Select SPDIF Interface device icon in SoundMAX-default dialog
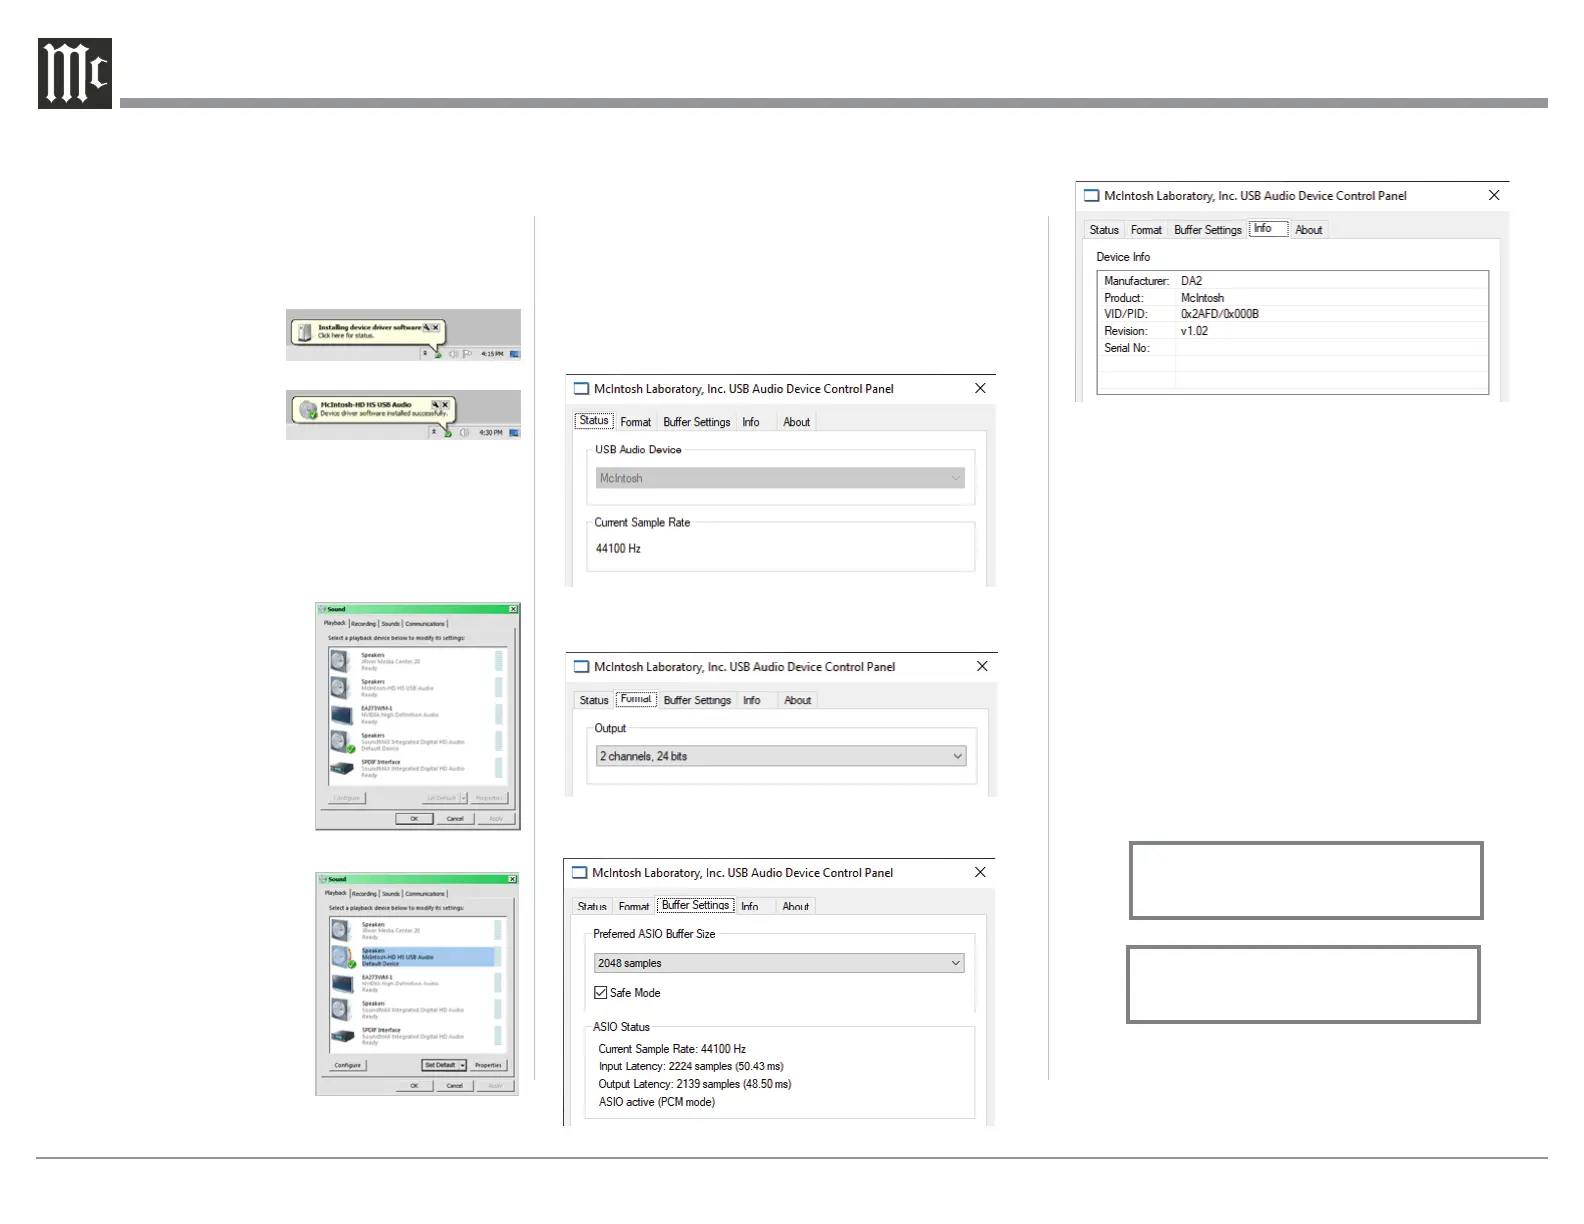Screen dimensions: 1584x1224 pyautogui.click(x=342, y=768)
